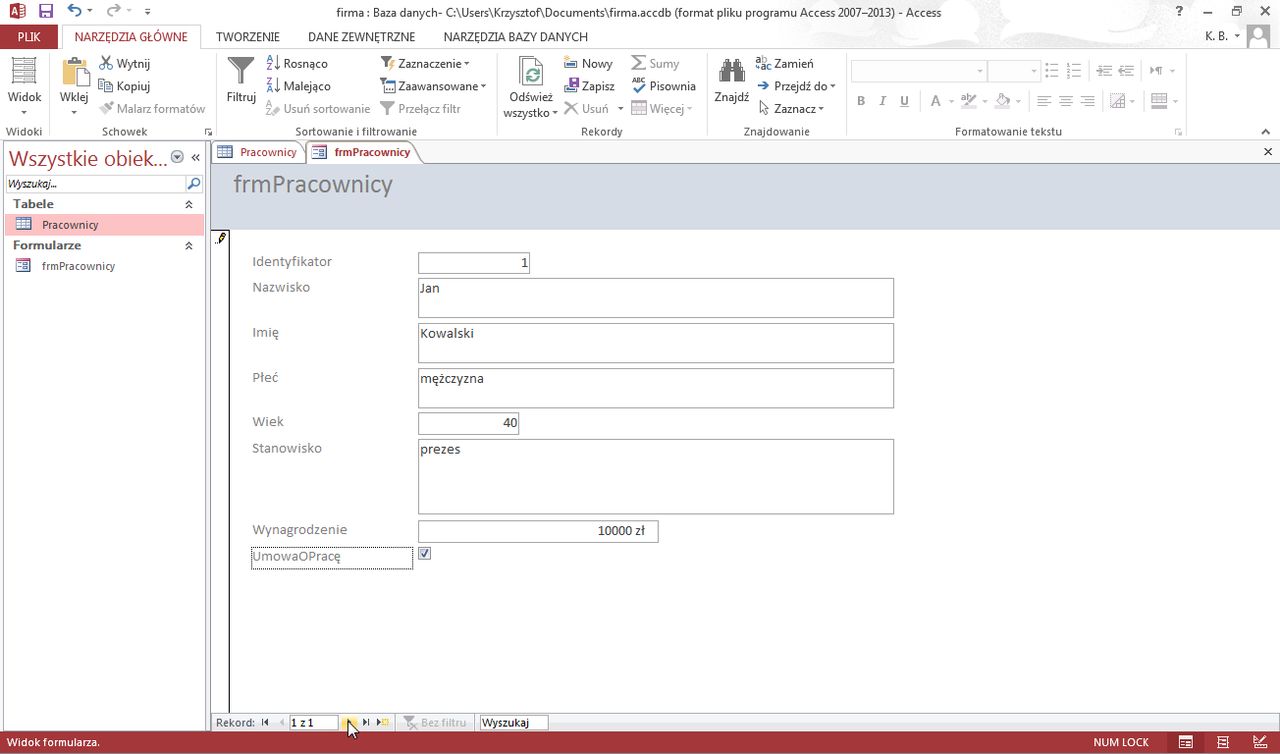Click the record number box 1 z 1
Screen dimensions: 1280x754
pyautogui.click(x=314, y=722)
